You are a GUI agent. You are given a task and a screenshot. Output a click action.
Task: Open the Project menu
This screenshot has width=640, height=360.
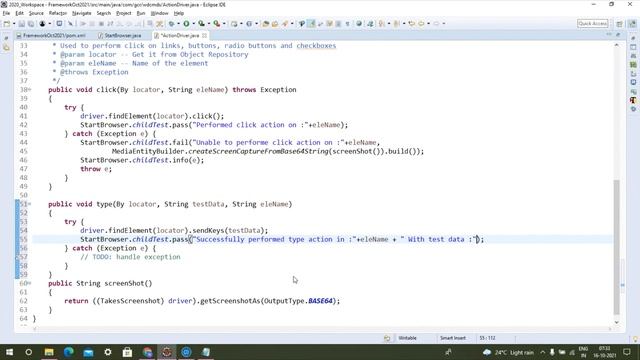(x=123, y=13)
